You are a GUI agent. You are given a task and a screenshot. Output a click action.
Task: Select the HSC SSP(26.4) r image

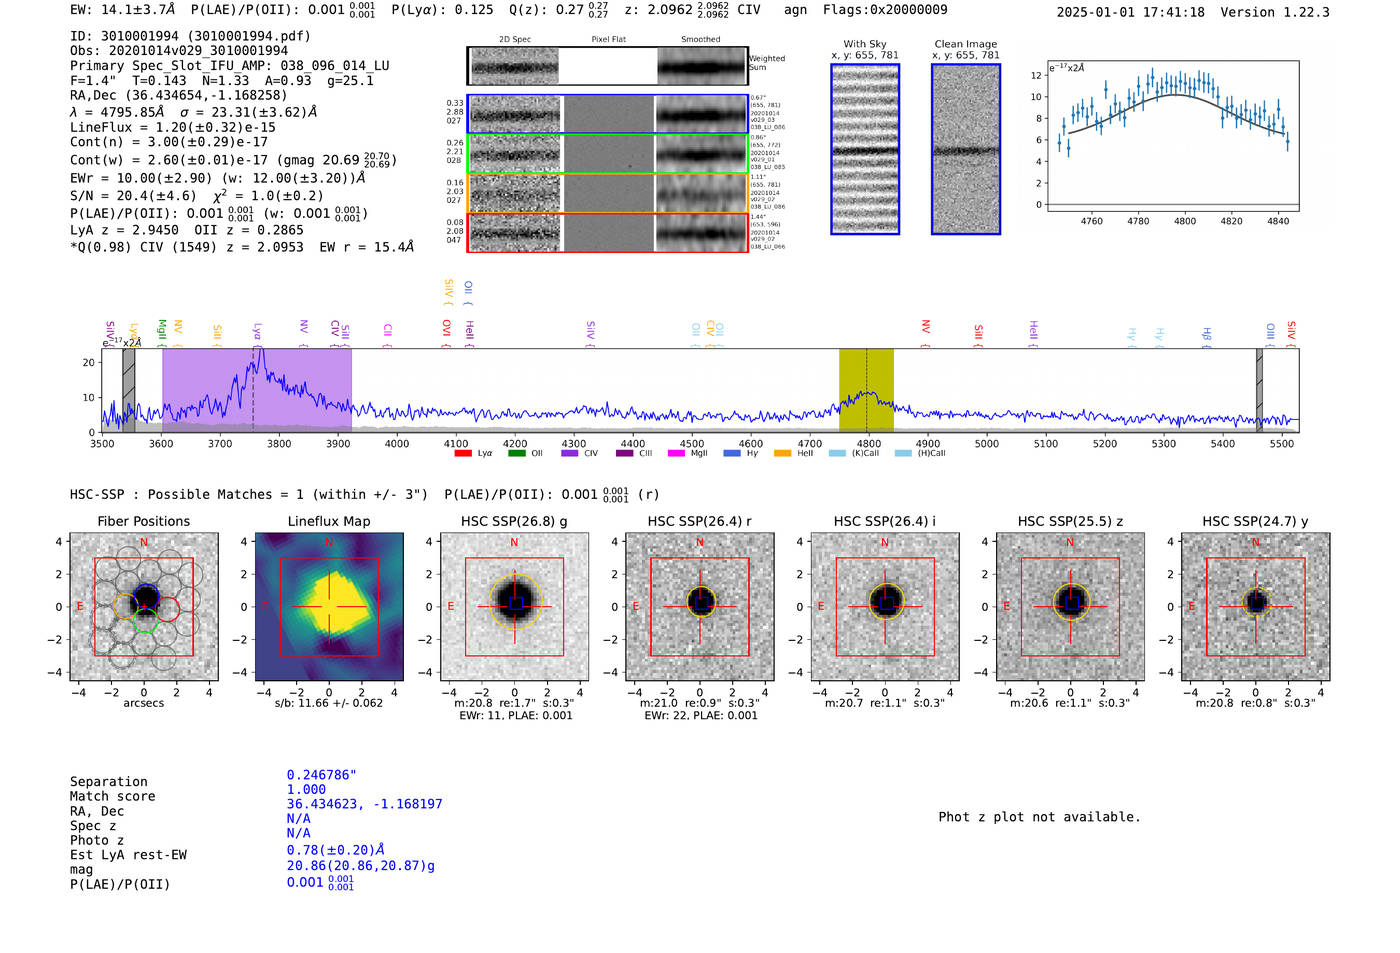pos(700,607)
